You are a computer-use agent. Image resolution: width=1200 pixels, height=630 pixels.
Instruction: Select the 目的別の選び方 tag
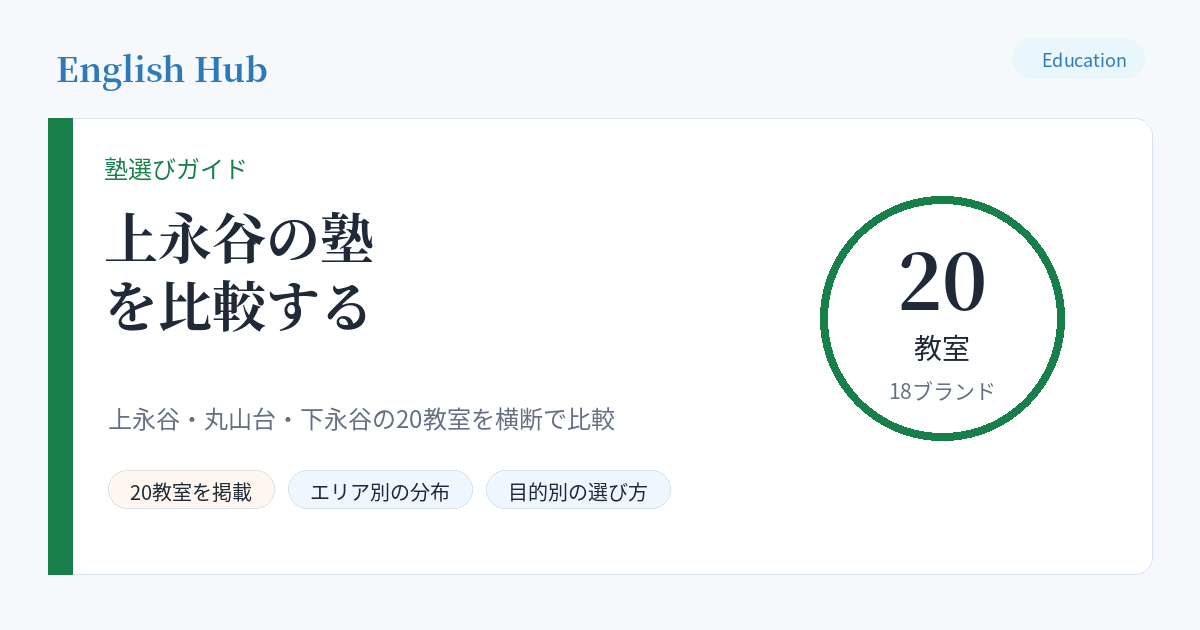pos(578,490)
